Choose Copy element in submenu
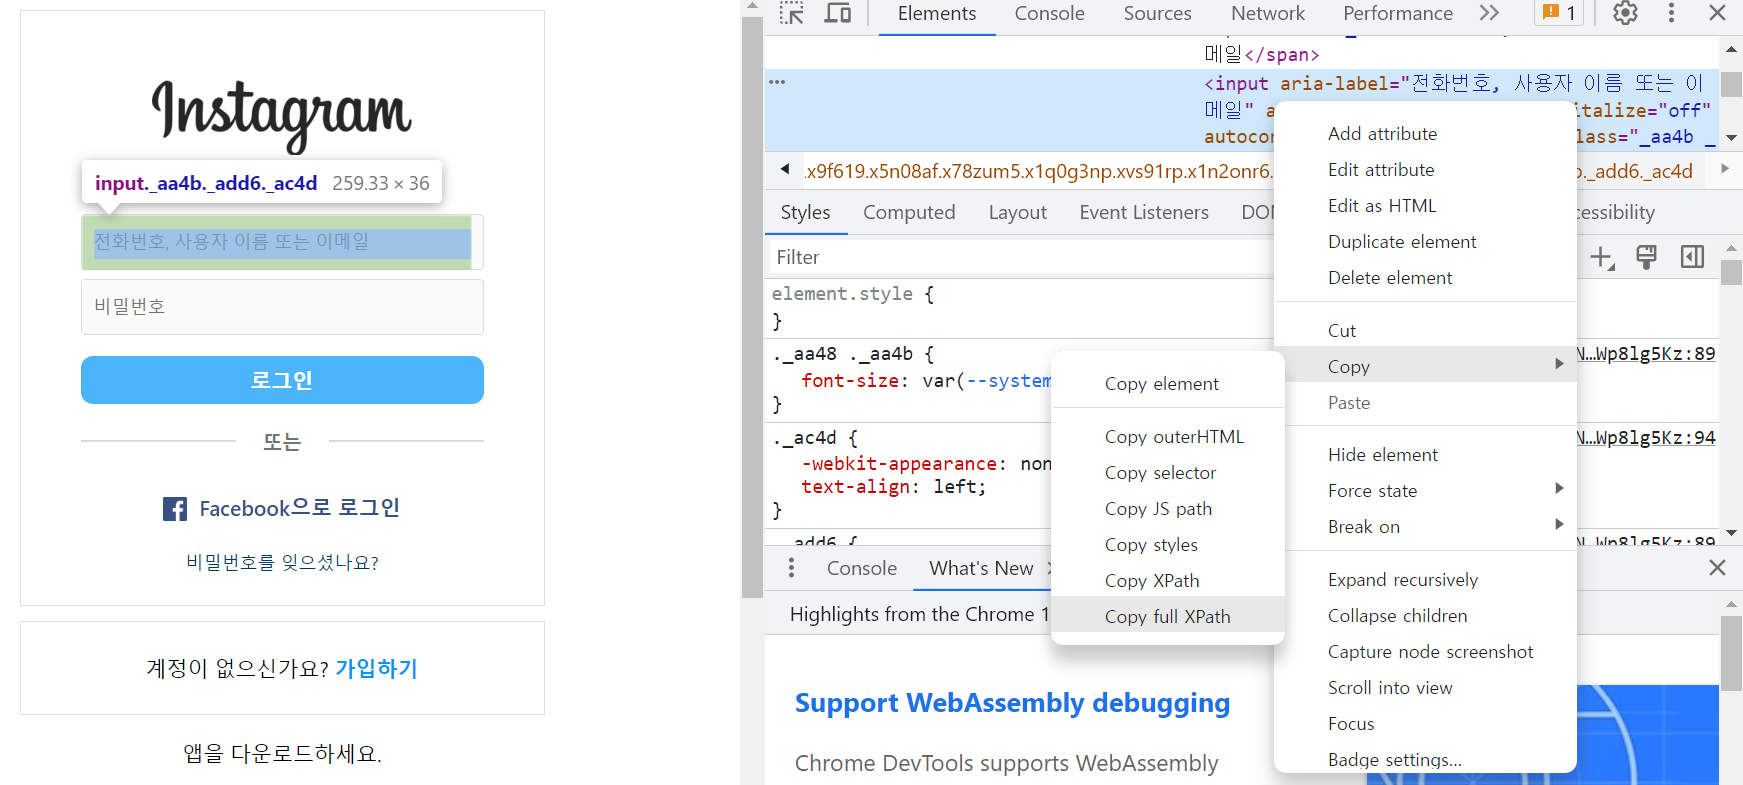Viewport: 1743px width, 785px height. coord(1168,384)
